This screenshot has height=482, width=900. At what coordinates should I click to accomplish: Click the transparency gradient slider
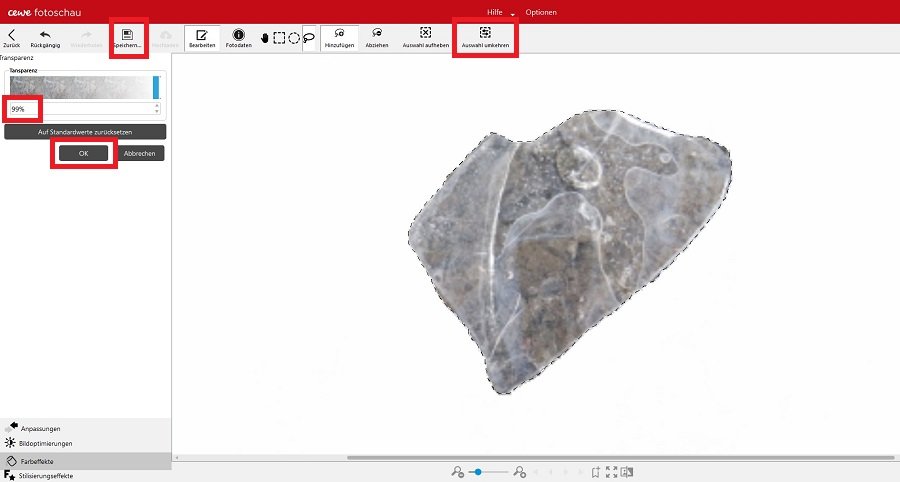[x=84, y=87]
